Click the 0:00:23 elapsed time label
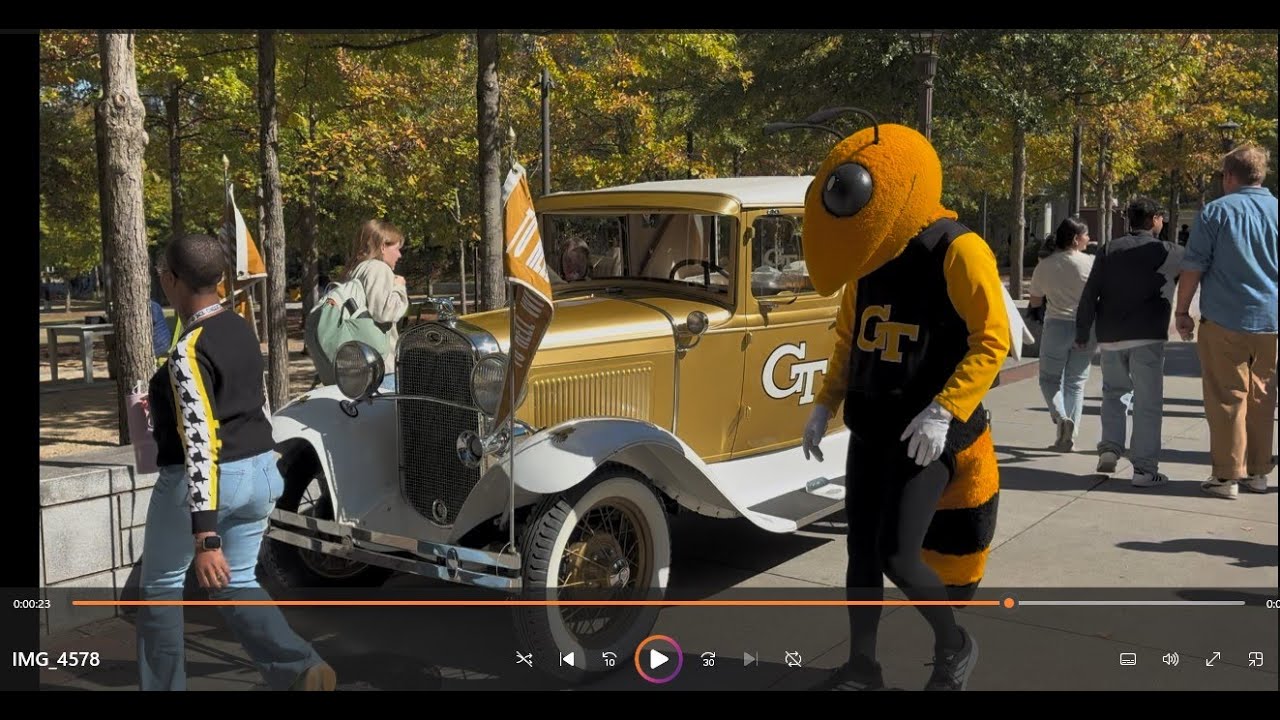Image resolution: width=1280 pixels, height=720 pixels. (x=32, y=604)
